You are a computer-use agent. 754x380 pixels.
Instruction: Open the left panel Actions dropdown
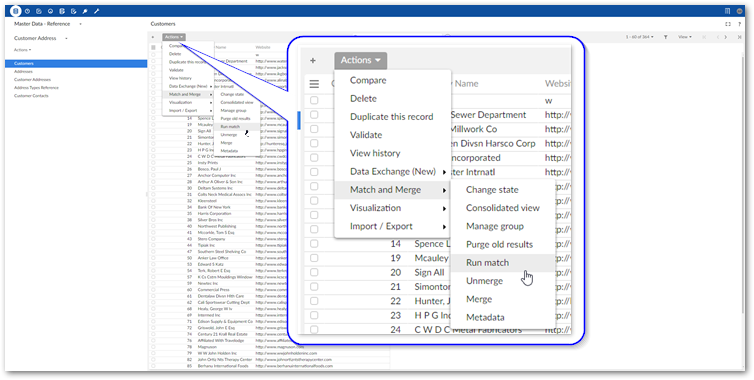22,50
